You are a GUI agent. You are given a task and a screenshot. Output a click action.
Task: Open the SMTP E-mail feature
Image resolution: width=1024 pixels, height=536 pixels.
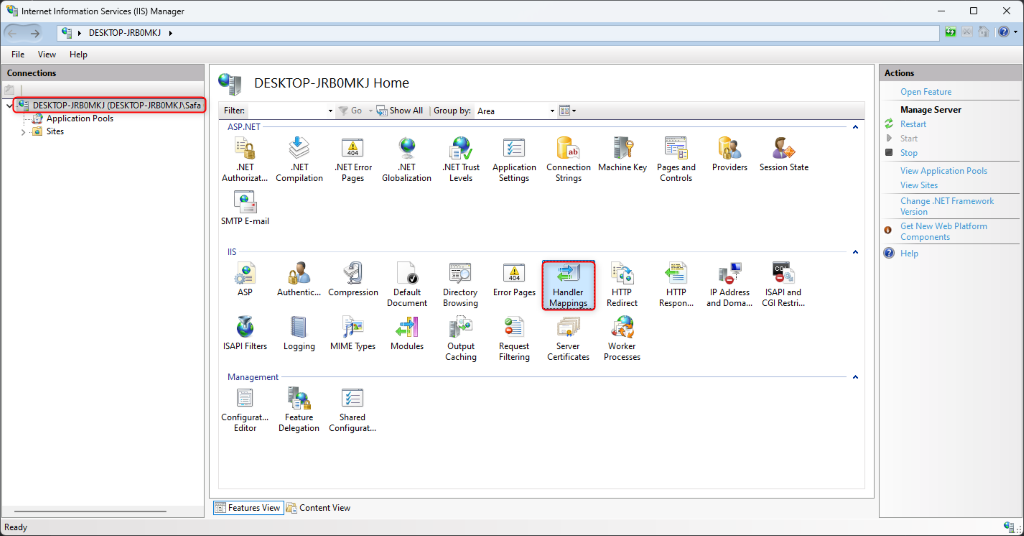pos(245,208)
